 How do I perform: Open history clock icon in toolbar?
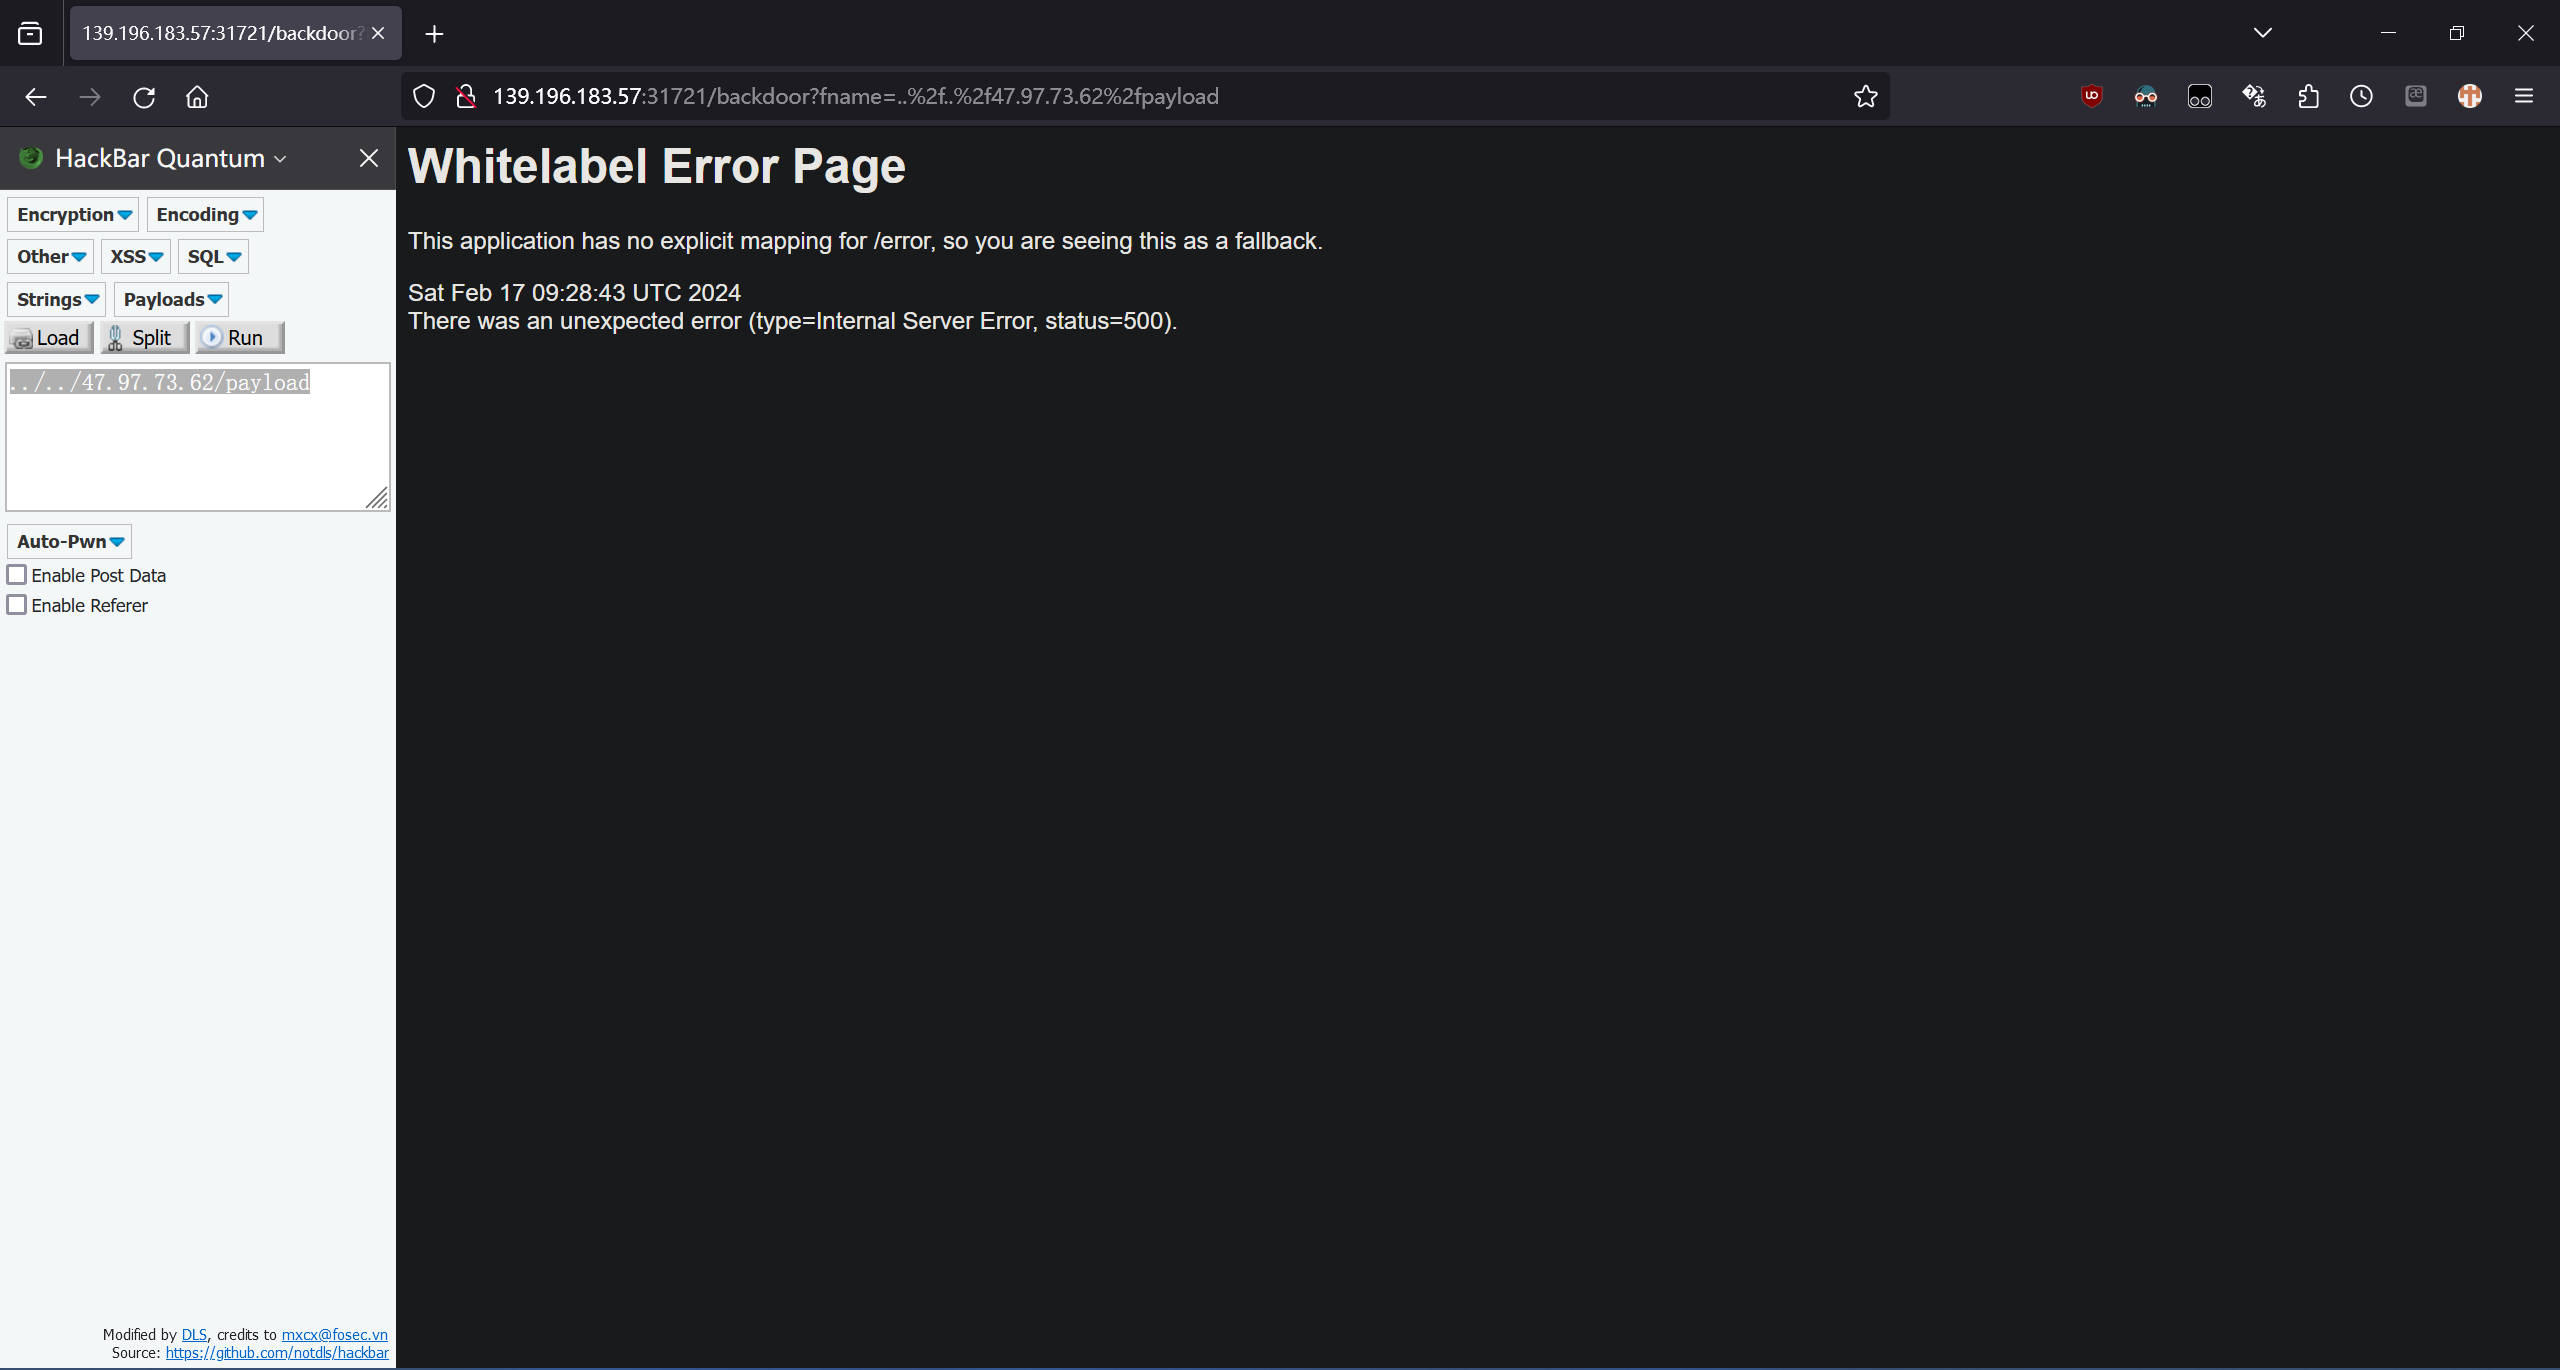pos(2361,96)
